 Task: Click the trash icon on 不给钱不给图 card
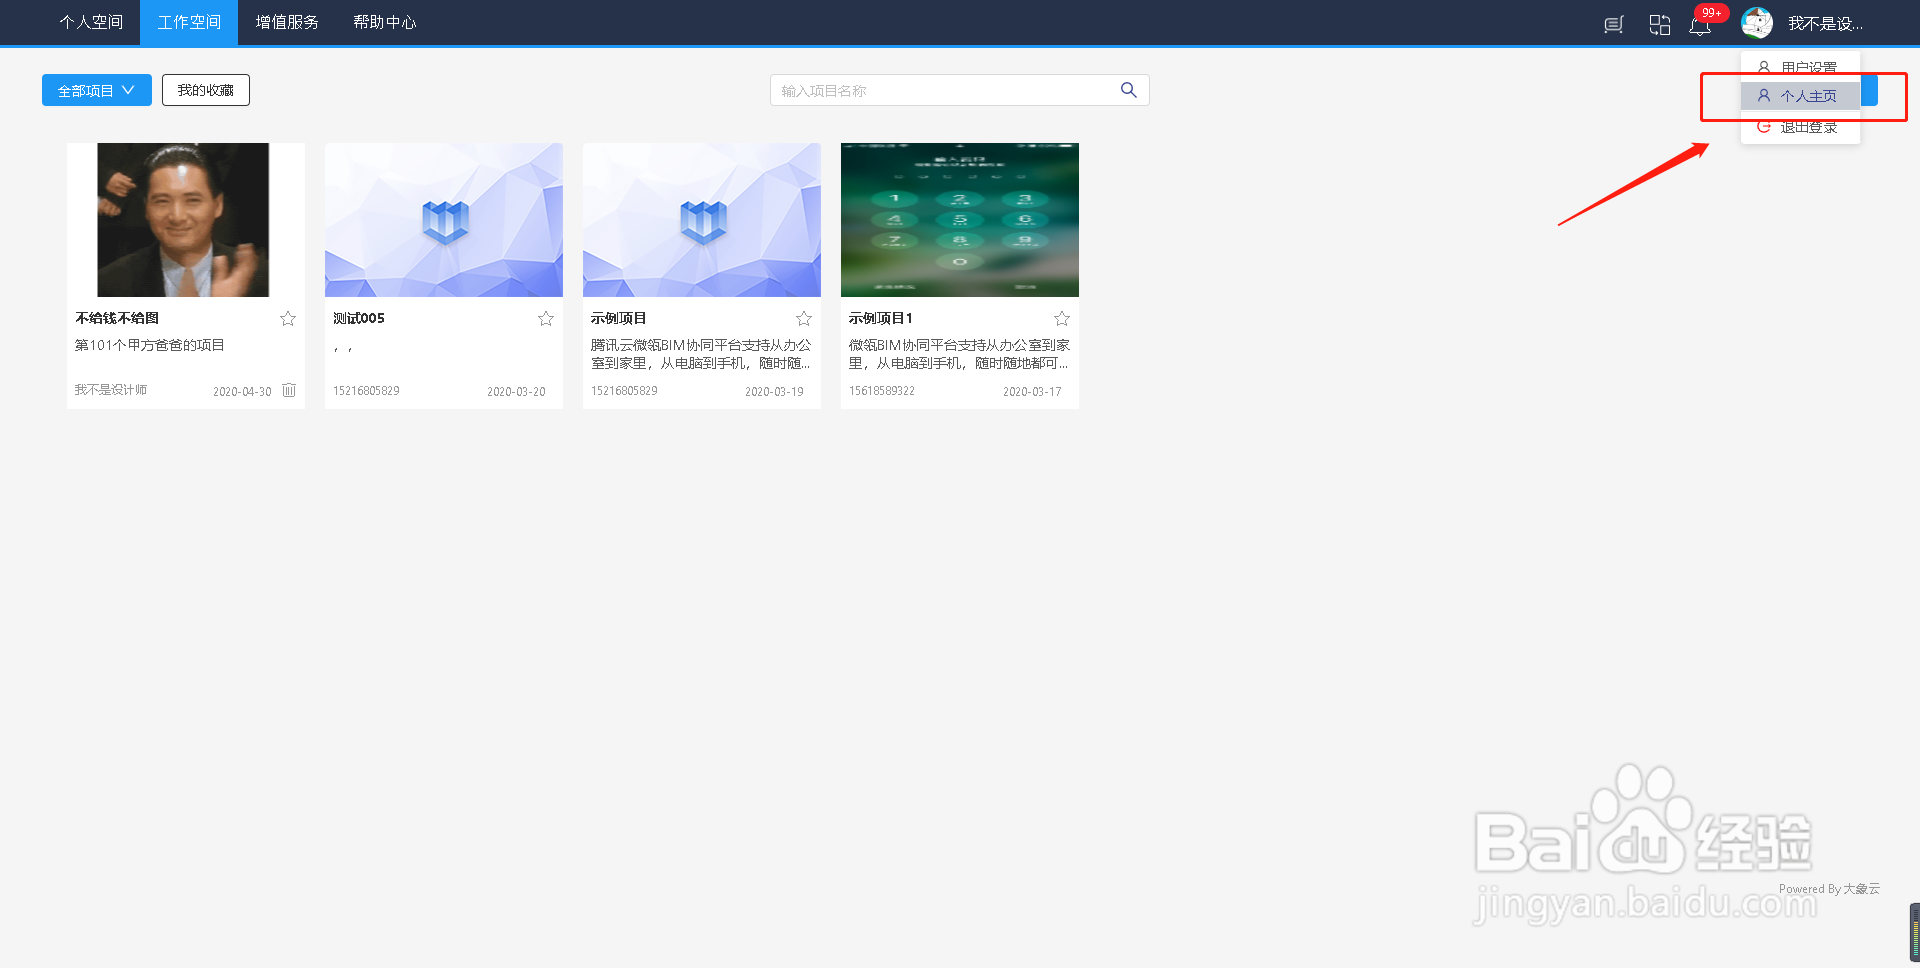pyautogui.click(x=289, y=390)
